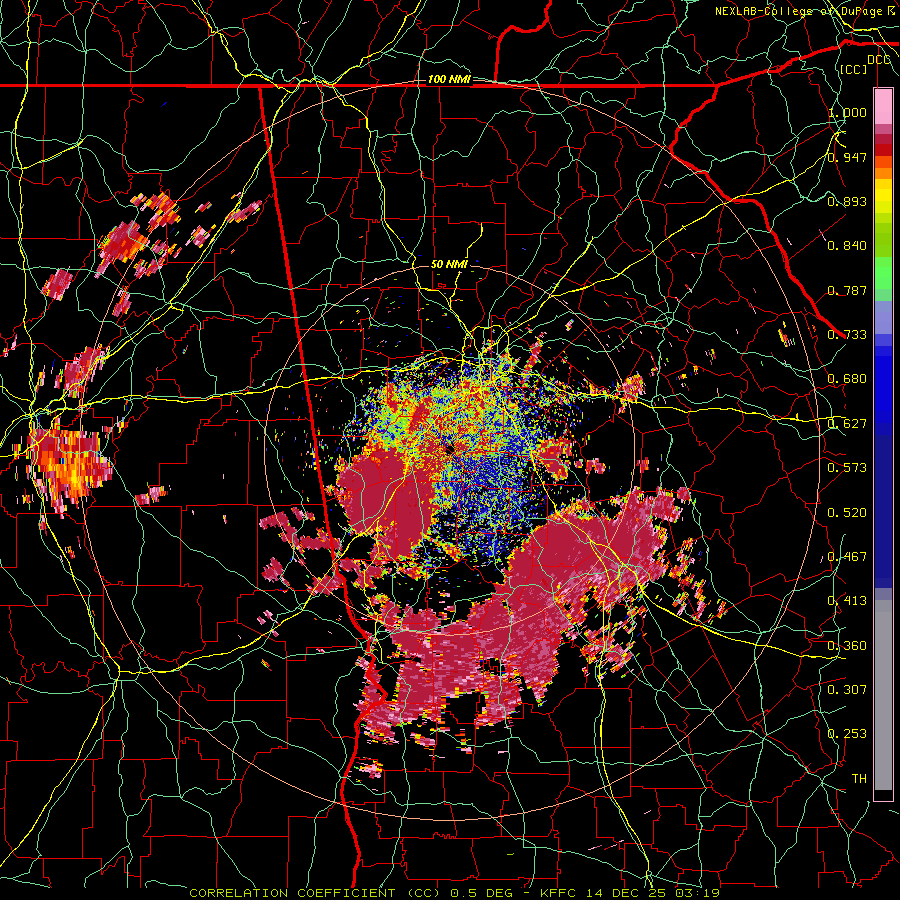Select the 0.787 legend value
The image size is (900, 900).
point(847,290)
